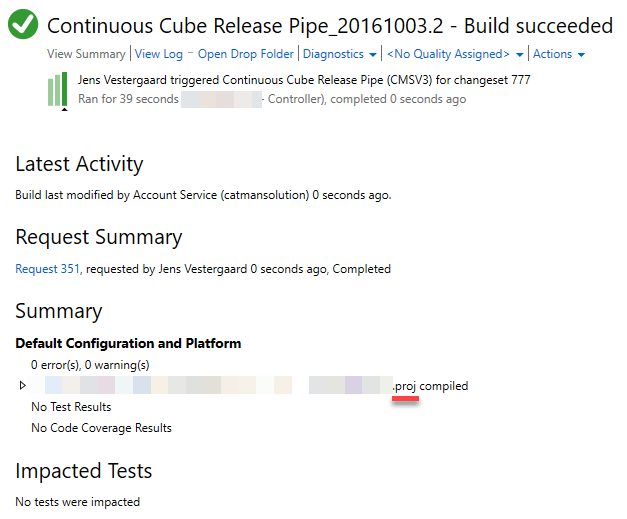
Task: Click the Impacted Tests heading
Action: 83,470
